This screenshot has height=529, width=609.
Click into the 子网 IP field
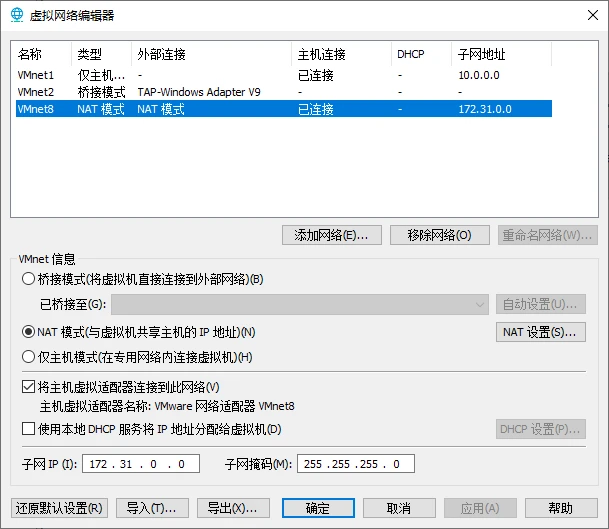(141, 464)
